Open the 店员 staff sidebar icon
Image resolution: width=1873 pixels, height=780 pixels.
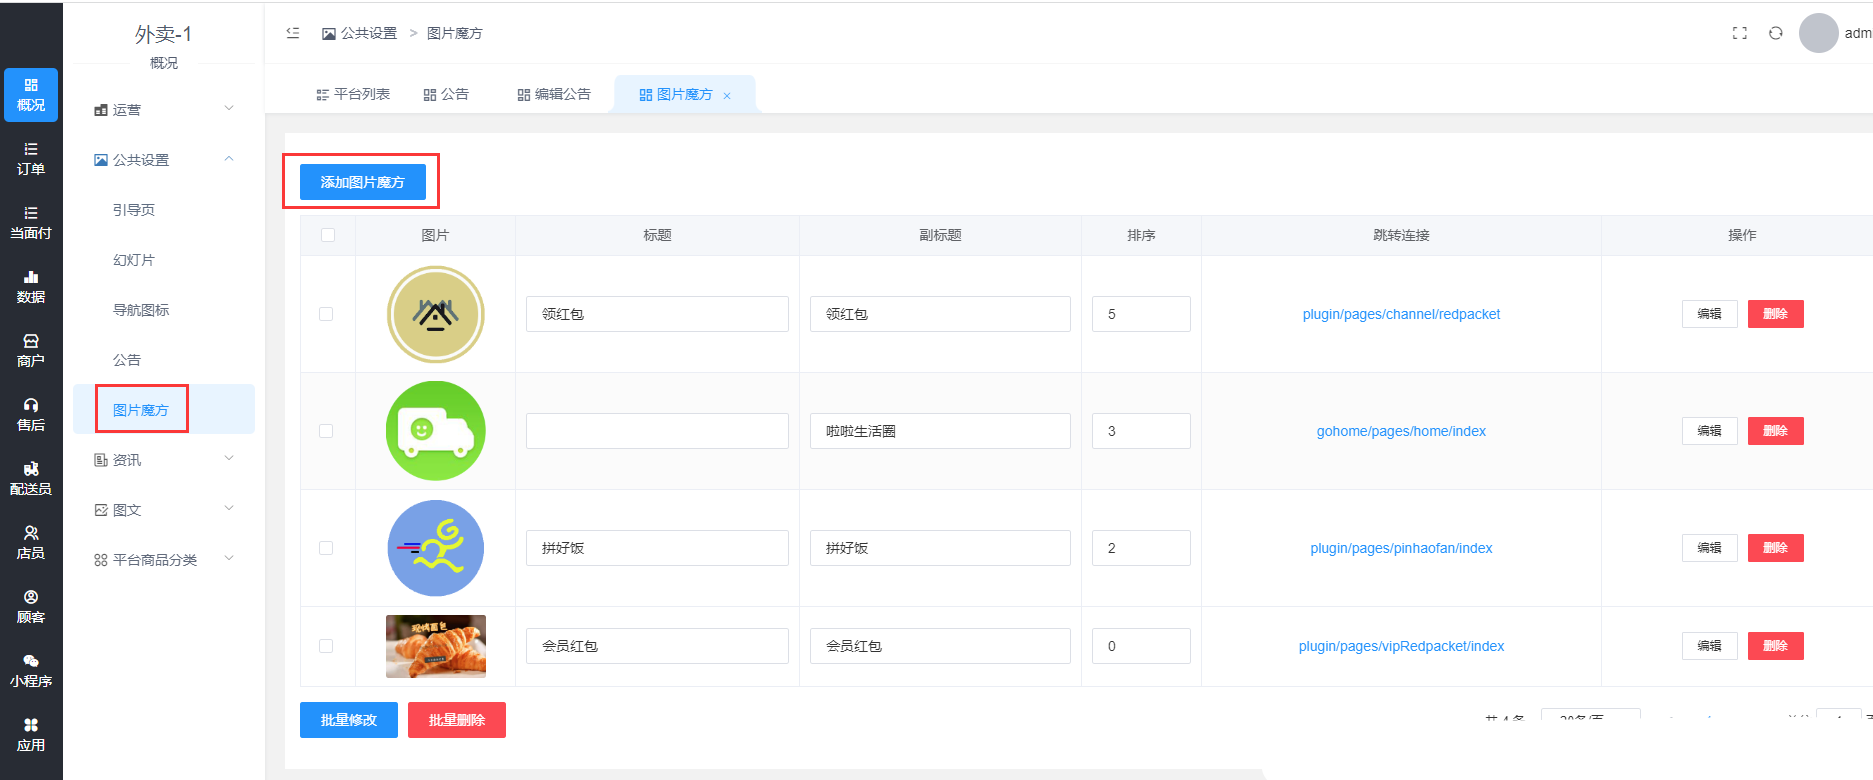31,543
